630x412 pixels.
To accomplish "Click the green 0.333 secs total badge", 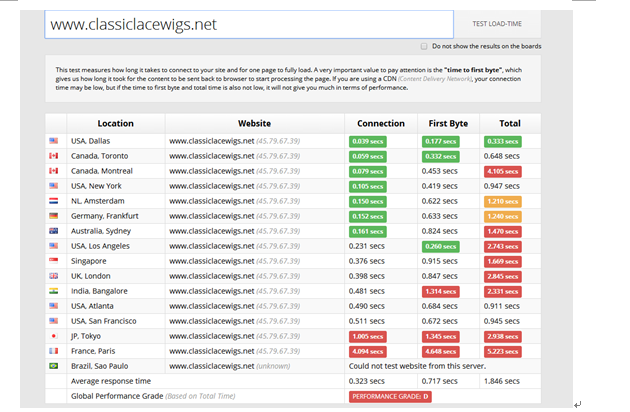I will 503,141.
